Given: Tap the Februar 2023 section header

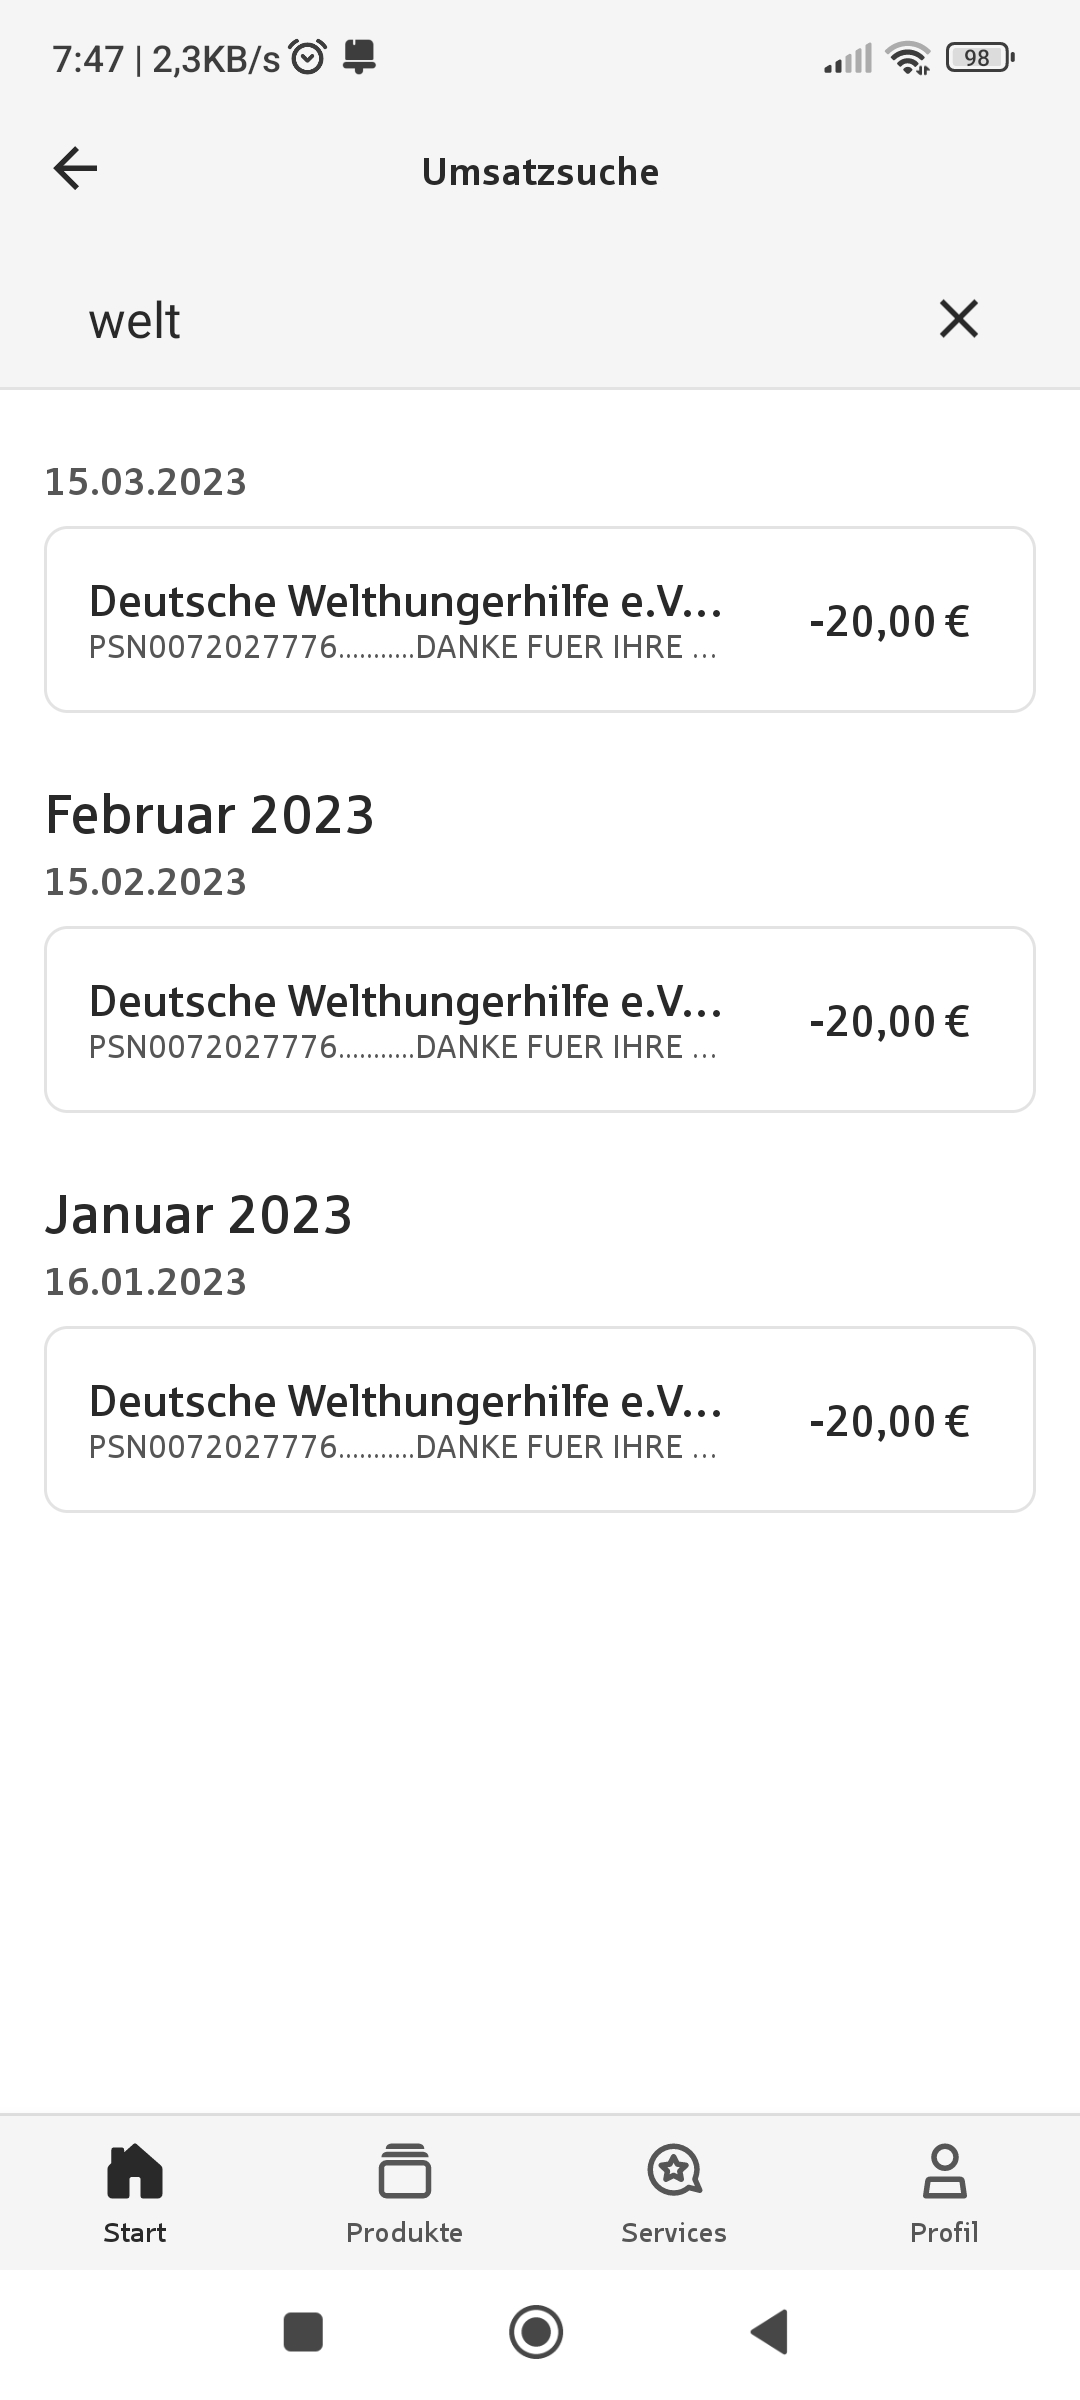Looking at the screenshot, I should (210, 815).
